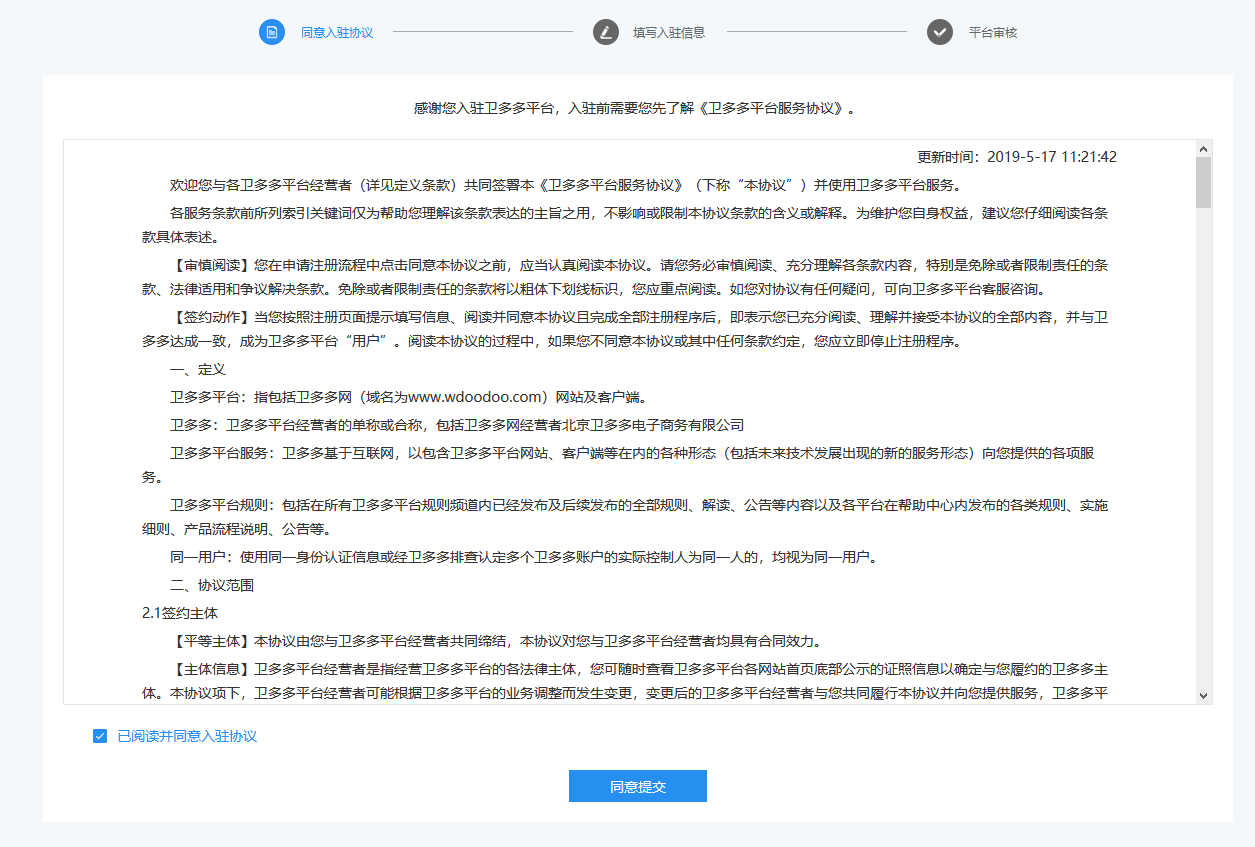1255x847 pixels.
Task: Click the www.wdoodoo.com domain text
Action: [x=476, y=396]
